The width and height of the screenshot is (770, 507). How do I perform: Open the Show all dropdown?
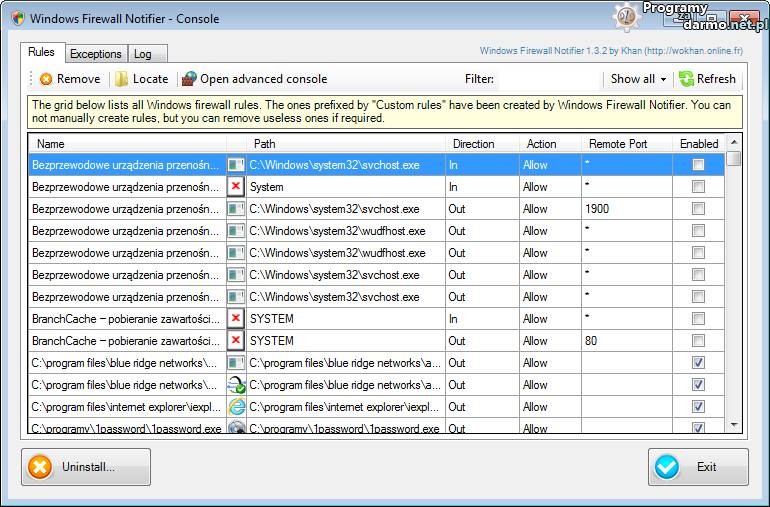pyautogui.click(x=638, y=79)
